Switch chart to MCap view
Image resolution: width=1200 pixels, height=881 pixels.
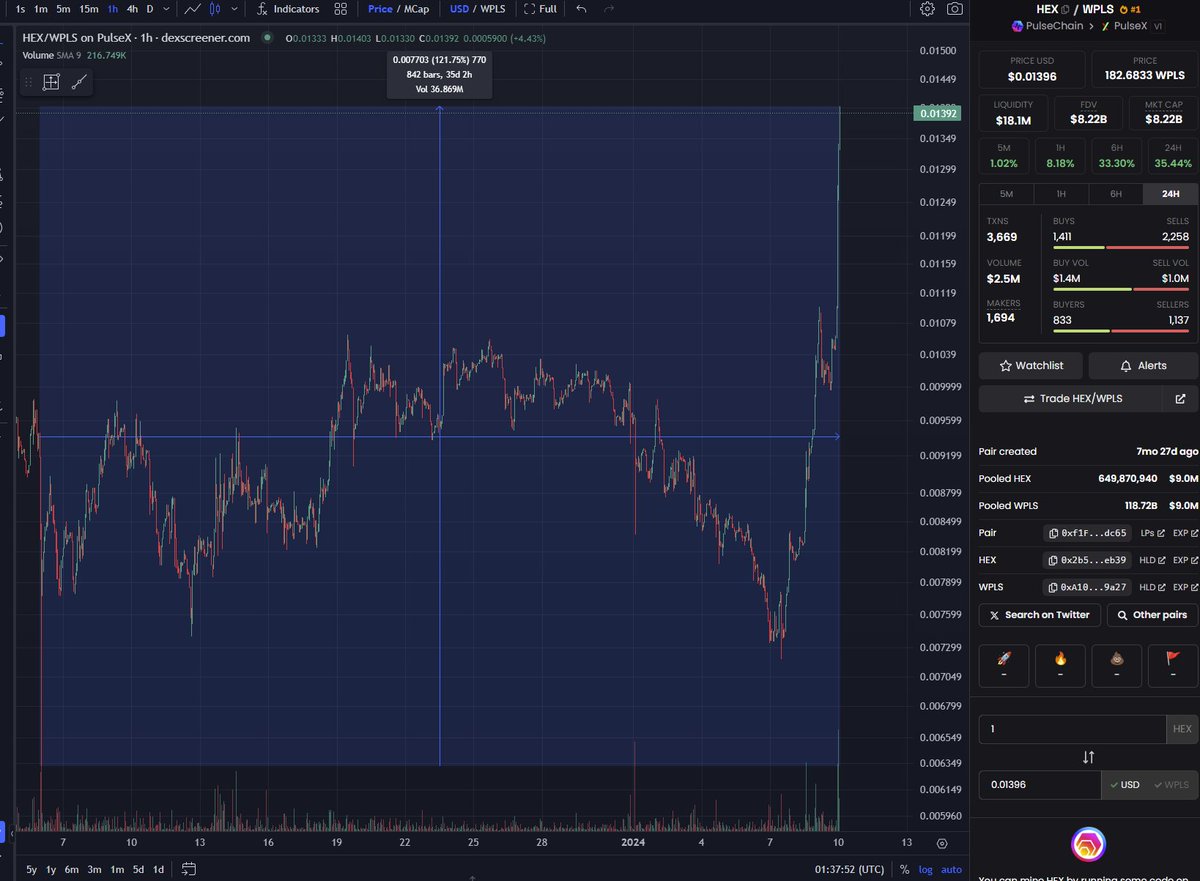[416, 9]
